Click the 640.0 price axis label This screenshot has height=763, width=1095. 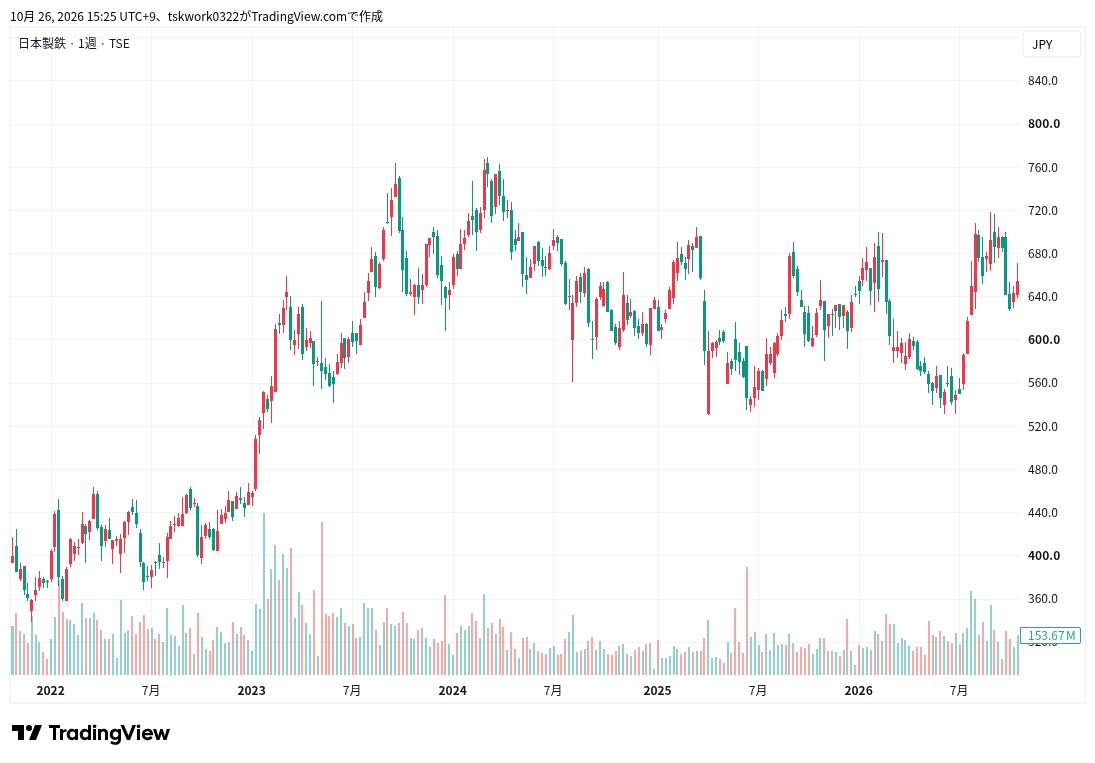tap(1043, 297)
